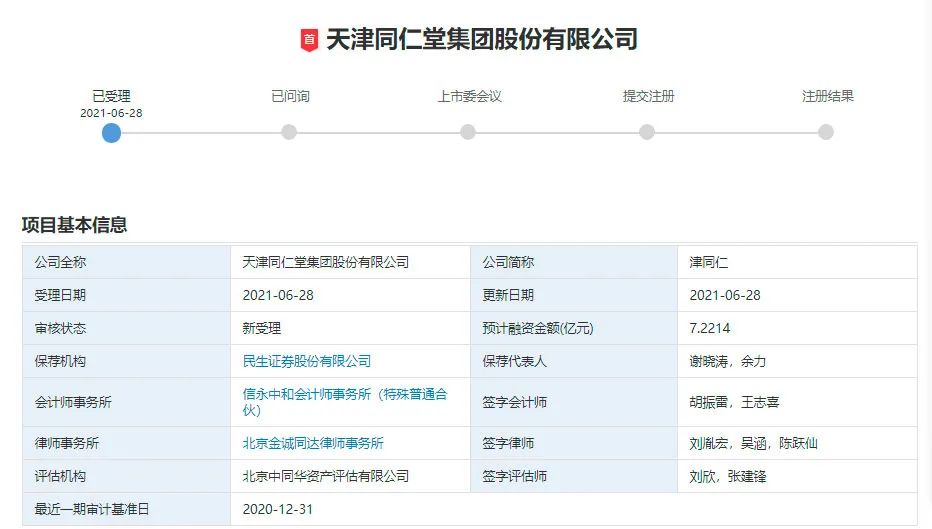
Task: Click the 提交注册 stage label
Action: 648,96
